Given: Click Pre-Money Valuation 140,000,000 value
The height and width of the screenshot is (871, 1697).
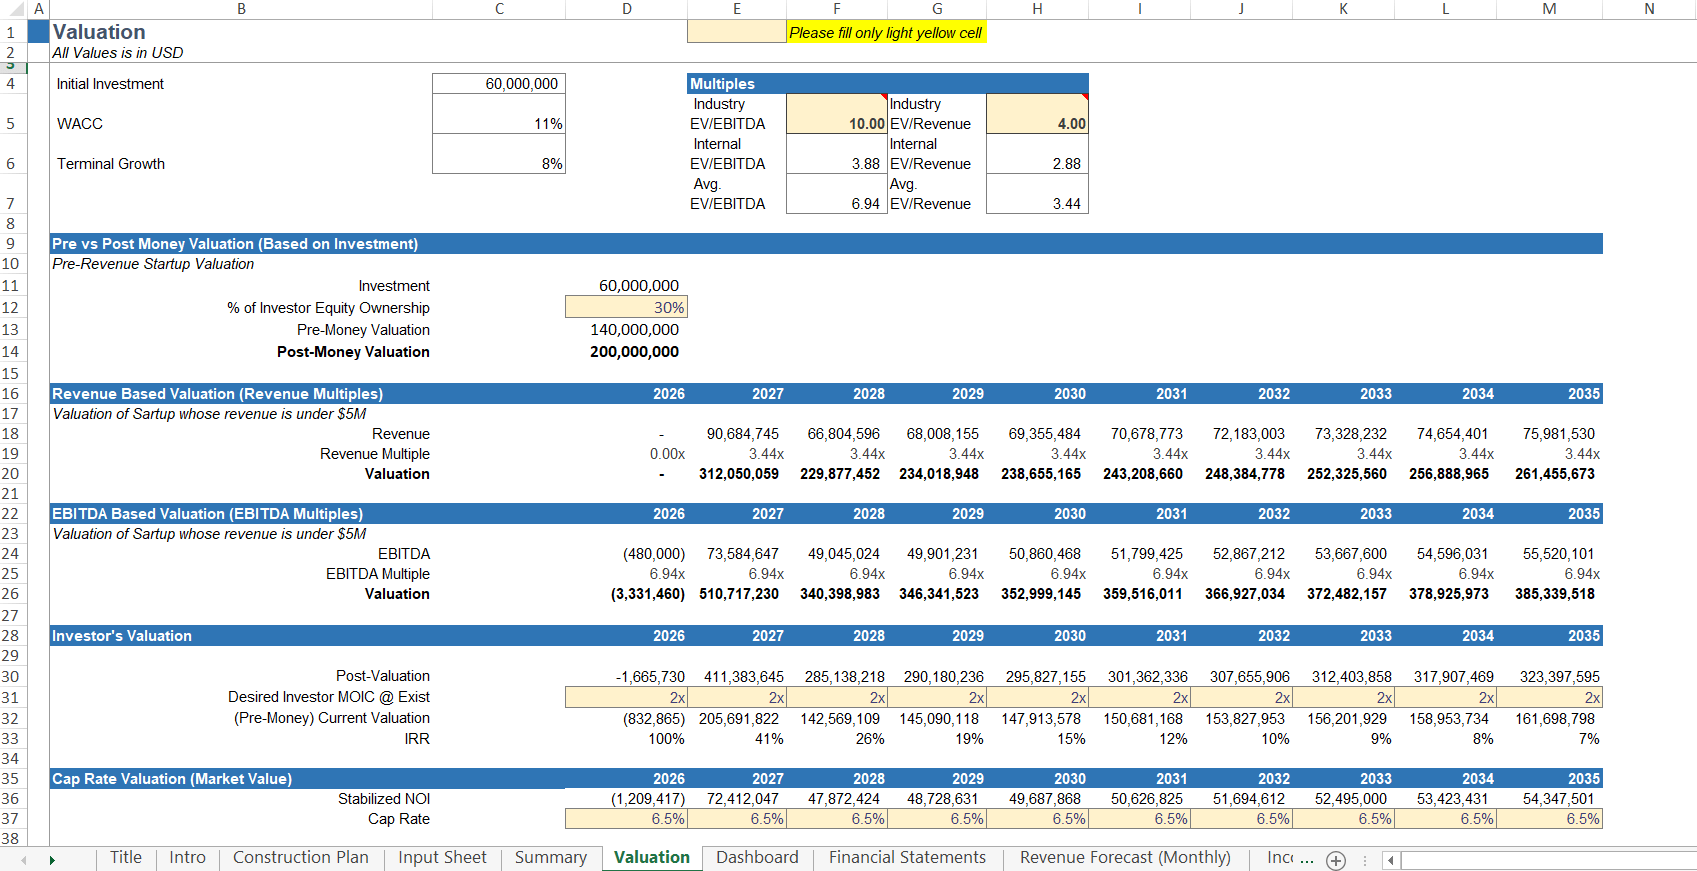Looking at the screenshot, I should pos(634,330).
